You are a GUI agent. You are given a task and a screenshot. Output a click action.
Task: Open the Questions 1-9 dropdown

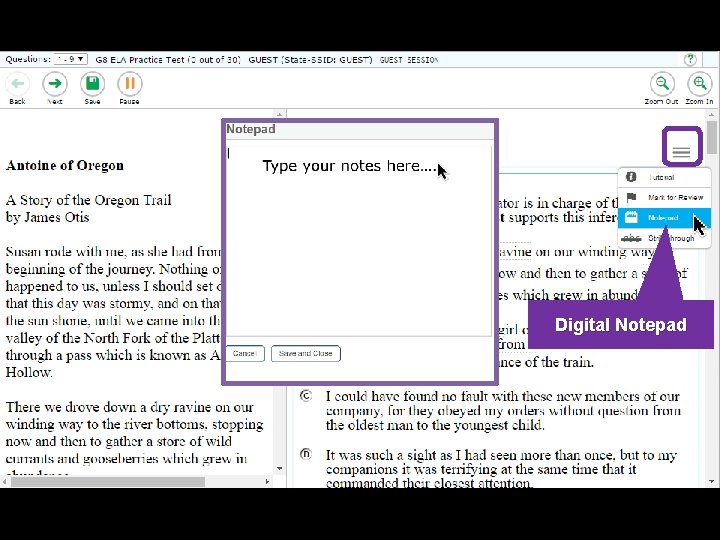pos(70,59)
